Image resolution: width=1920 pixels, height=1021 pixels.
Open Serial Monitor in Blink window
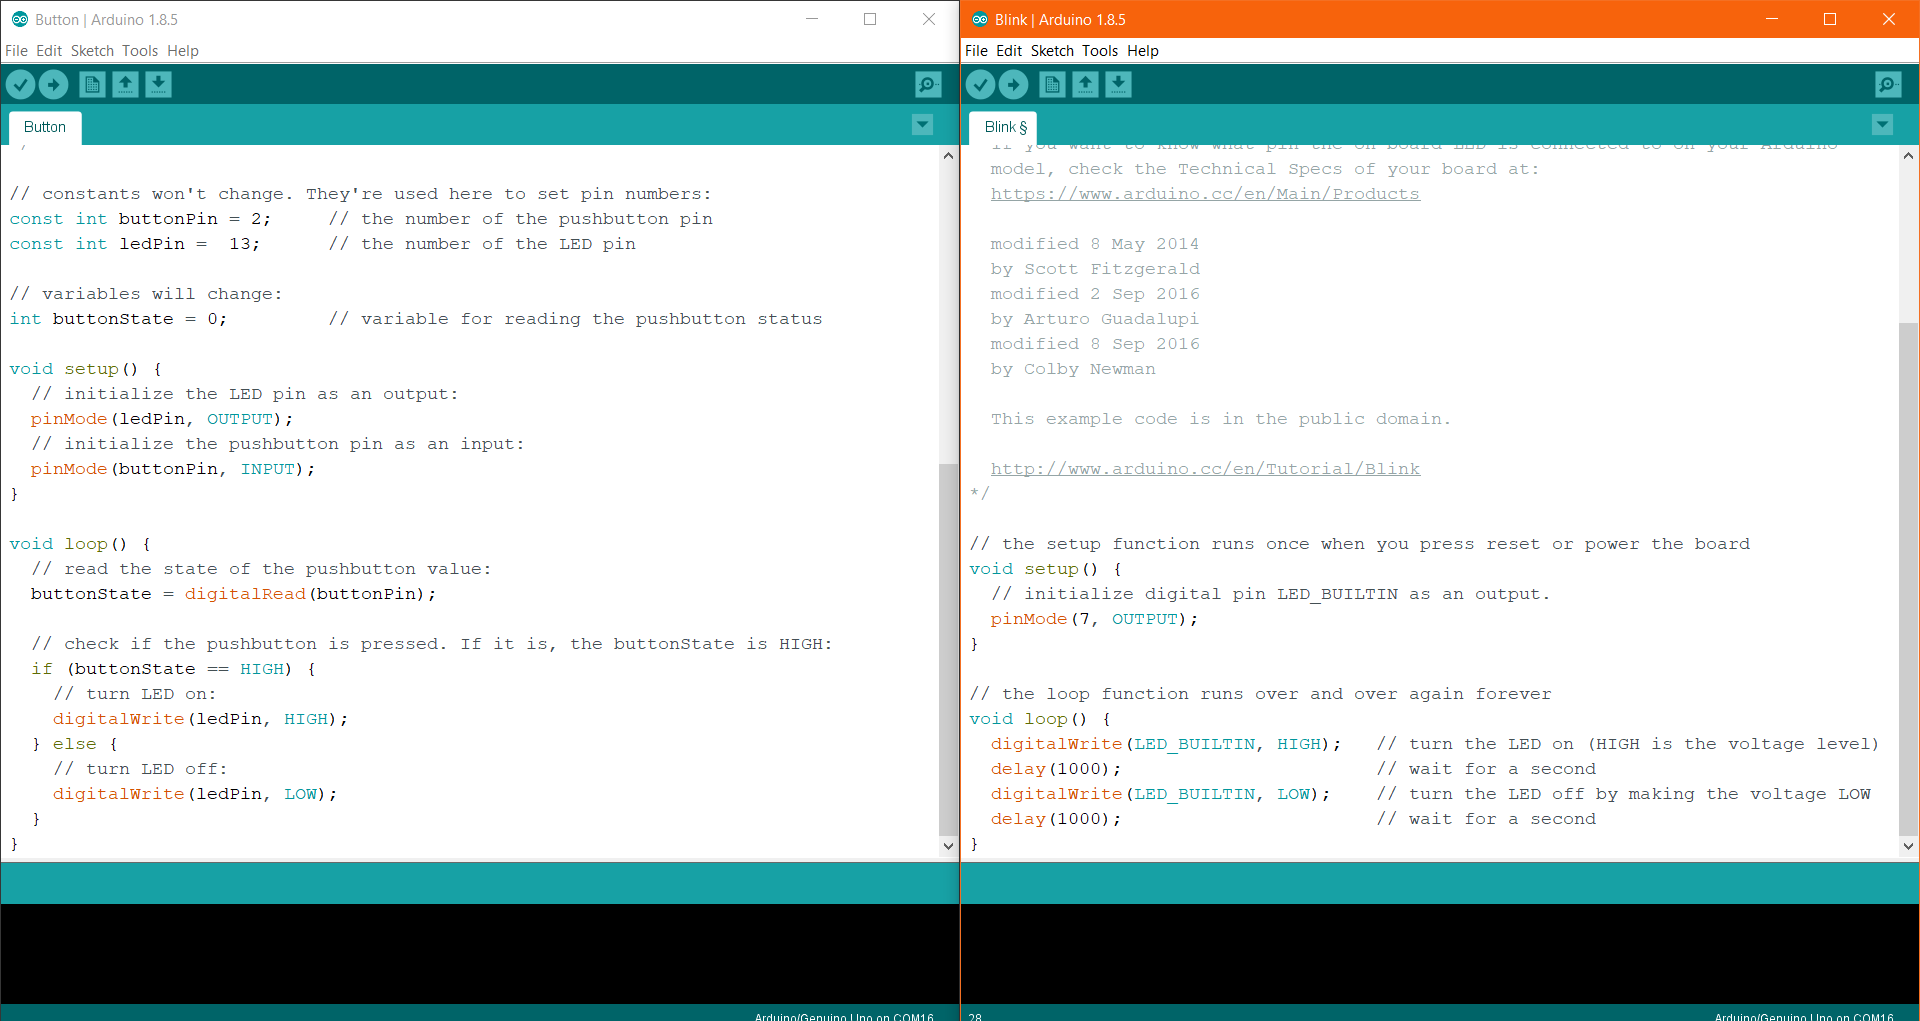(1888, 85)
